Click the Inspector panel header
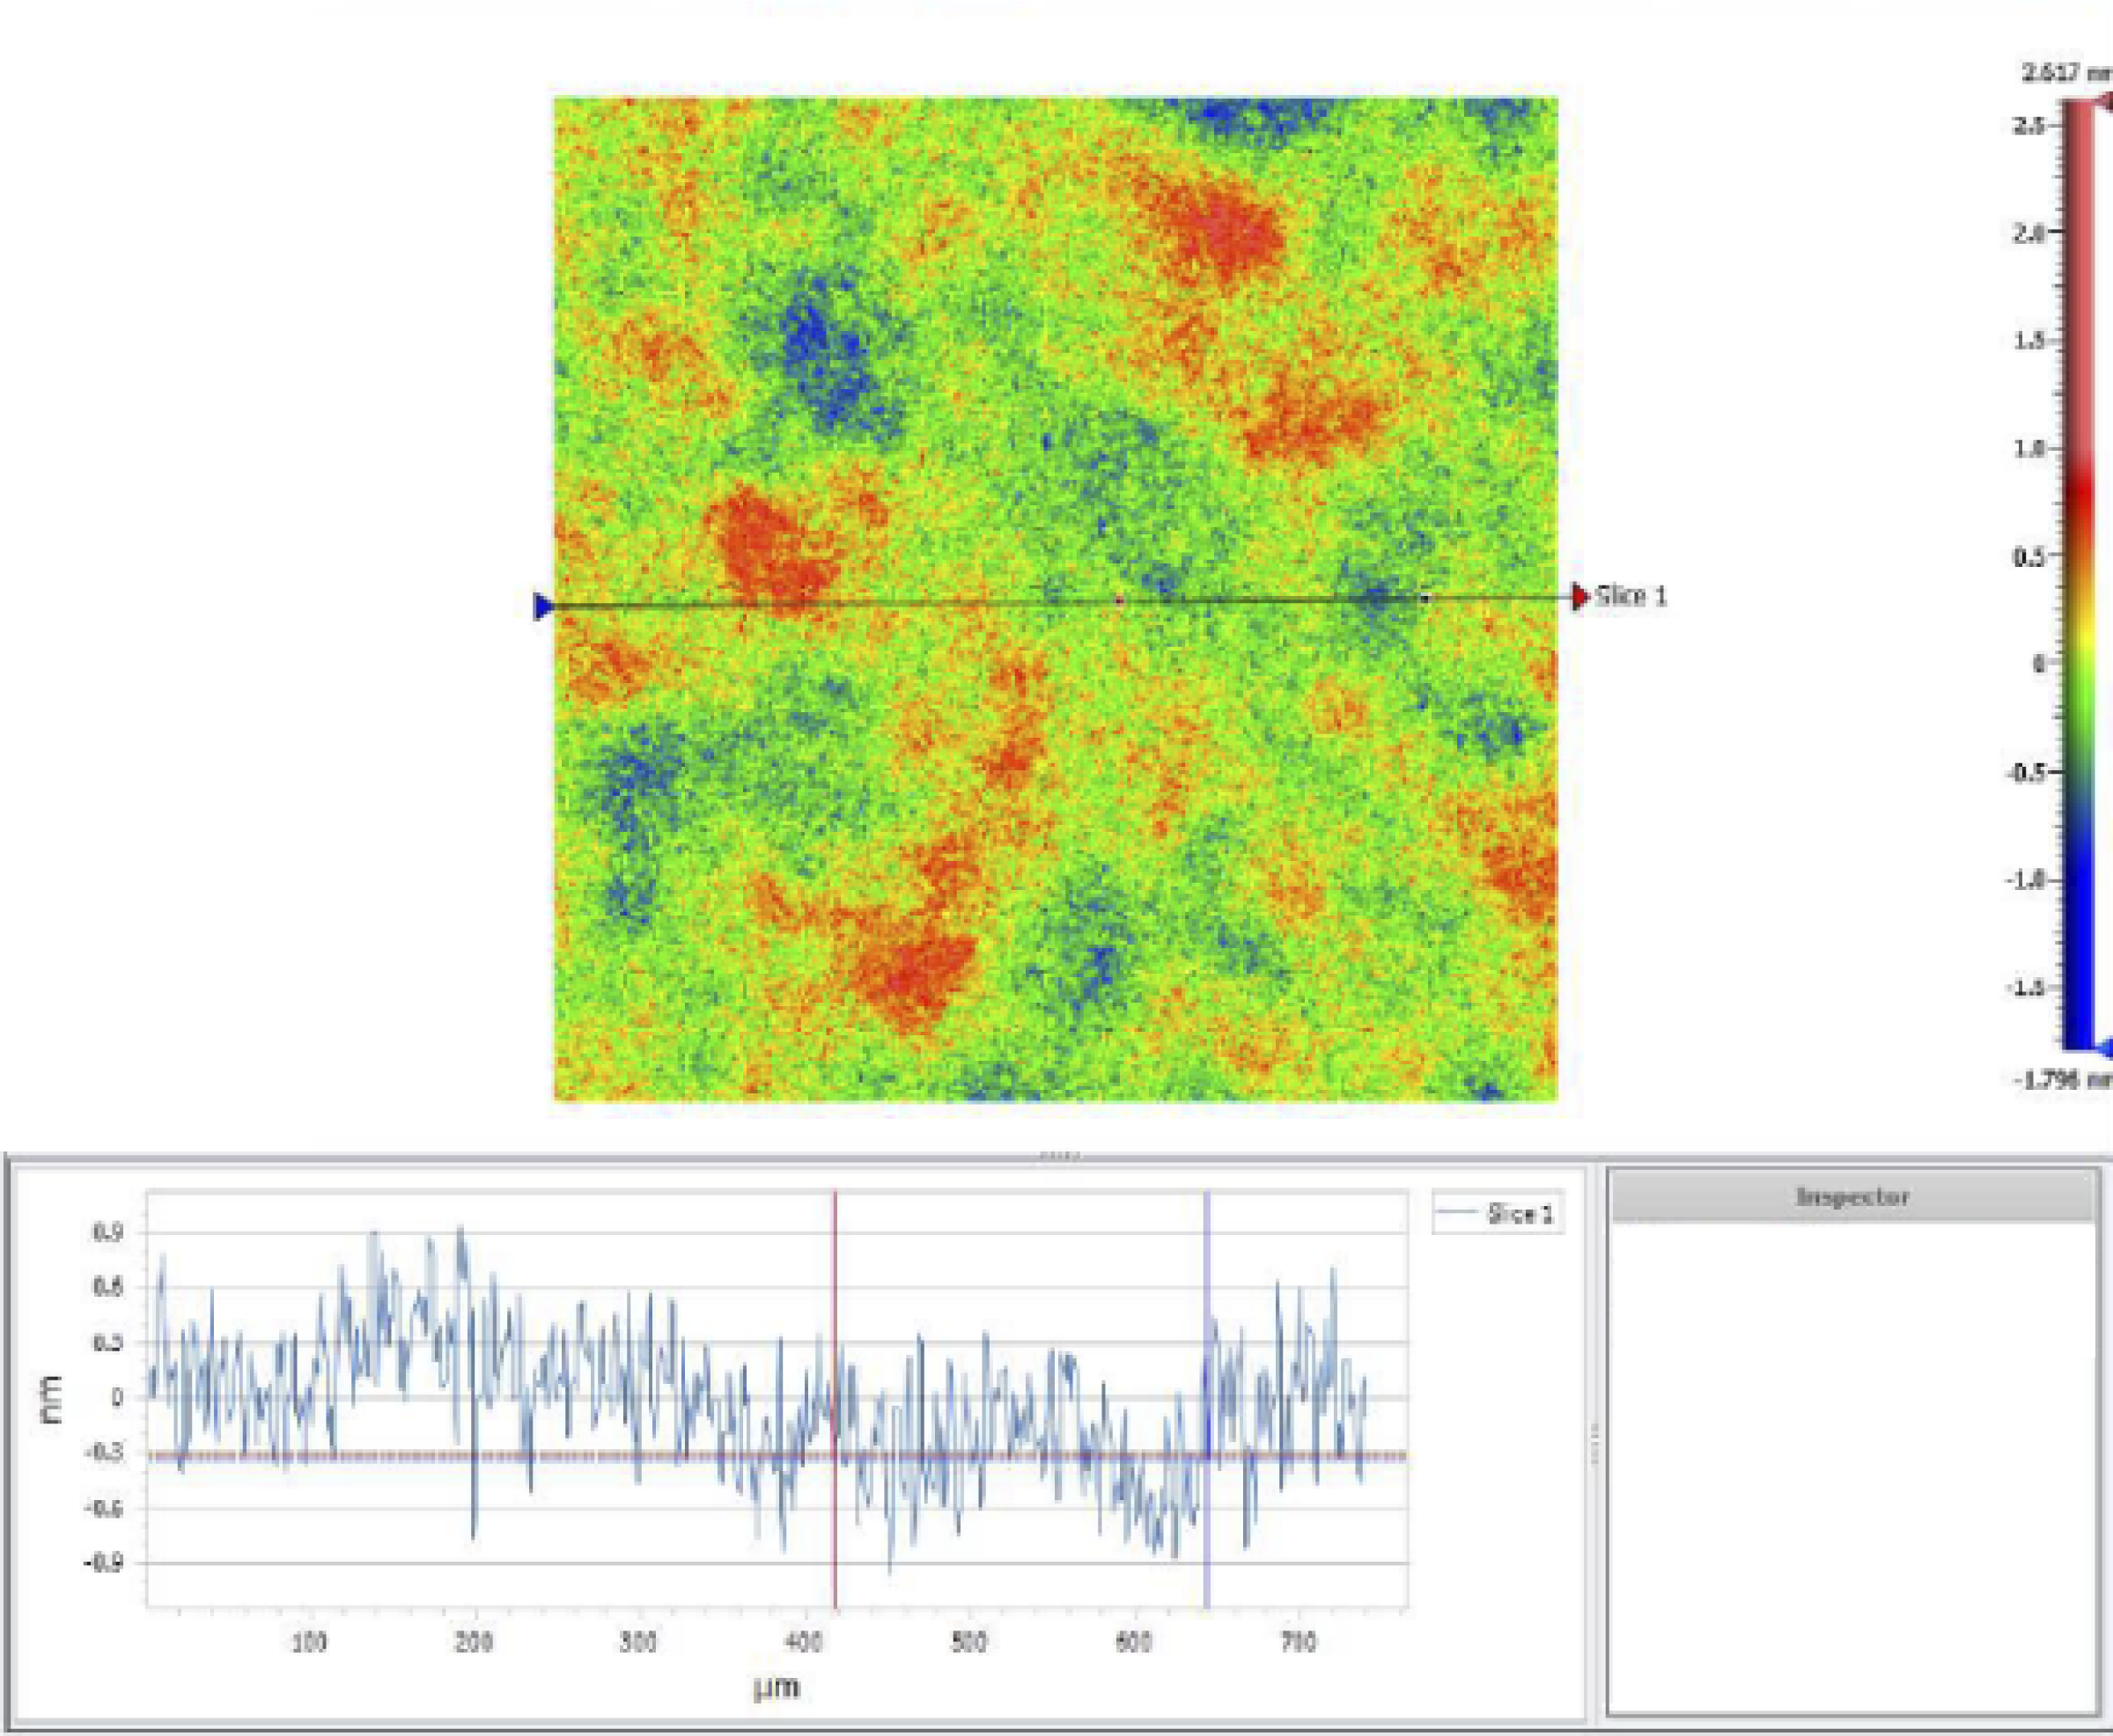The height and width of the screenshot is (1736, 2113). tap(1852, 1196)
